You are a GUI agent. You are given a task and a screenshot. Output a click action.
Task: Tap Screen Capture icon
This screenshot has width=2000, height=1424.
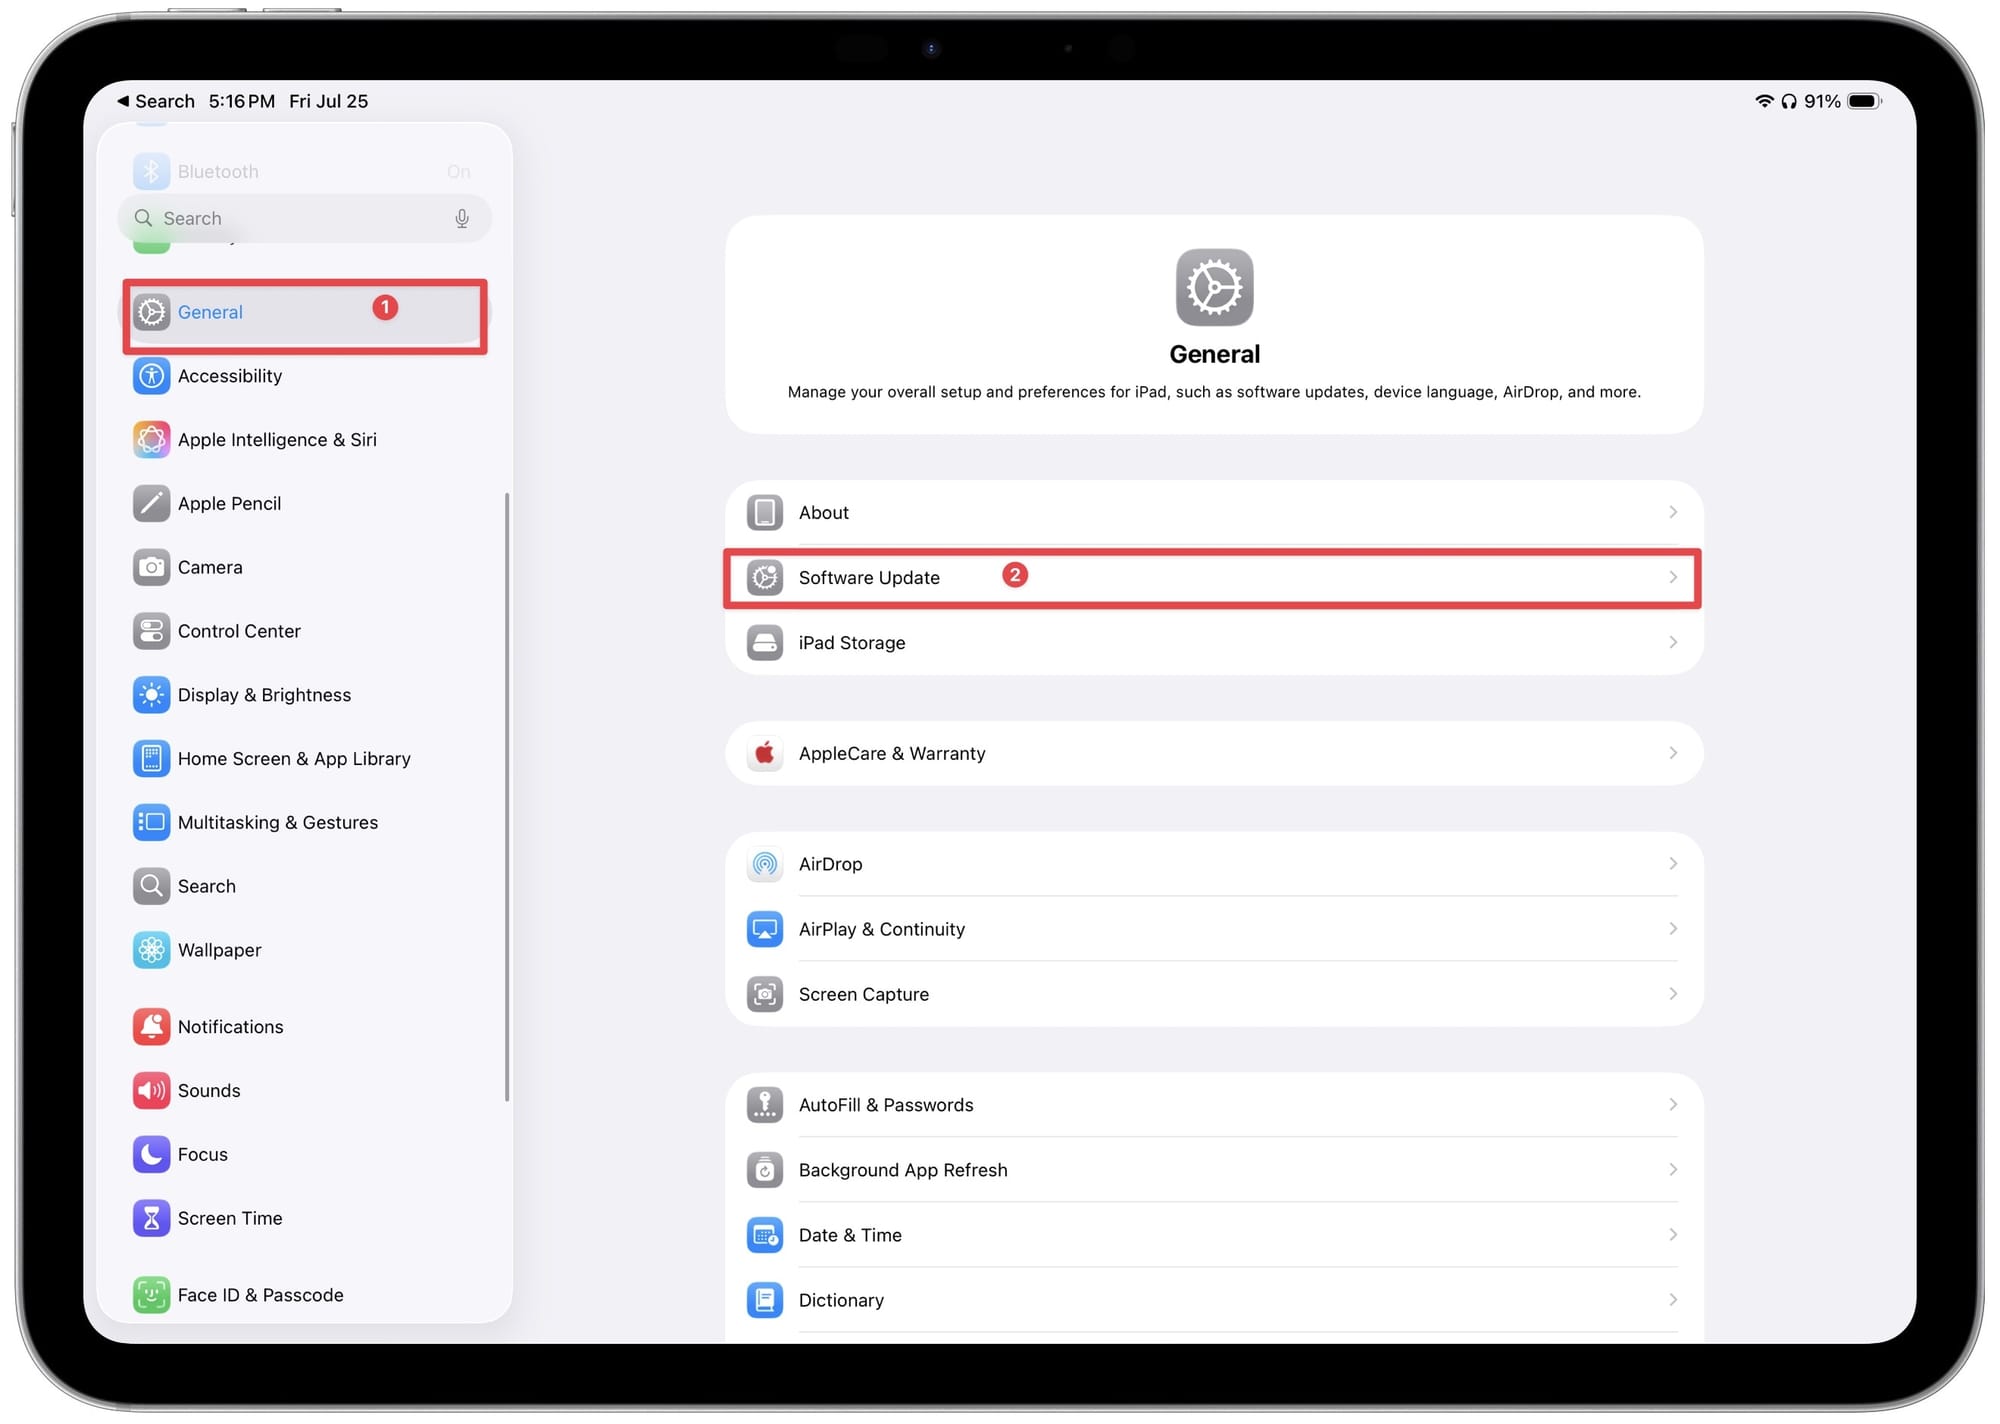(765, 995)
